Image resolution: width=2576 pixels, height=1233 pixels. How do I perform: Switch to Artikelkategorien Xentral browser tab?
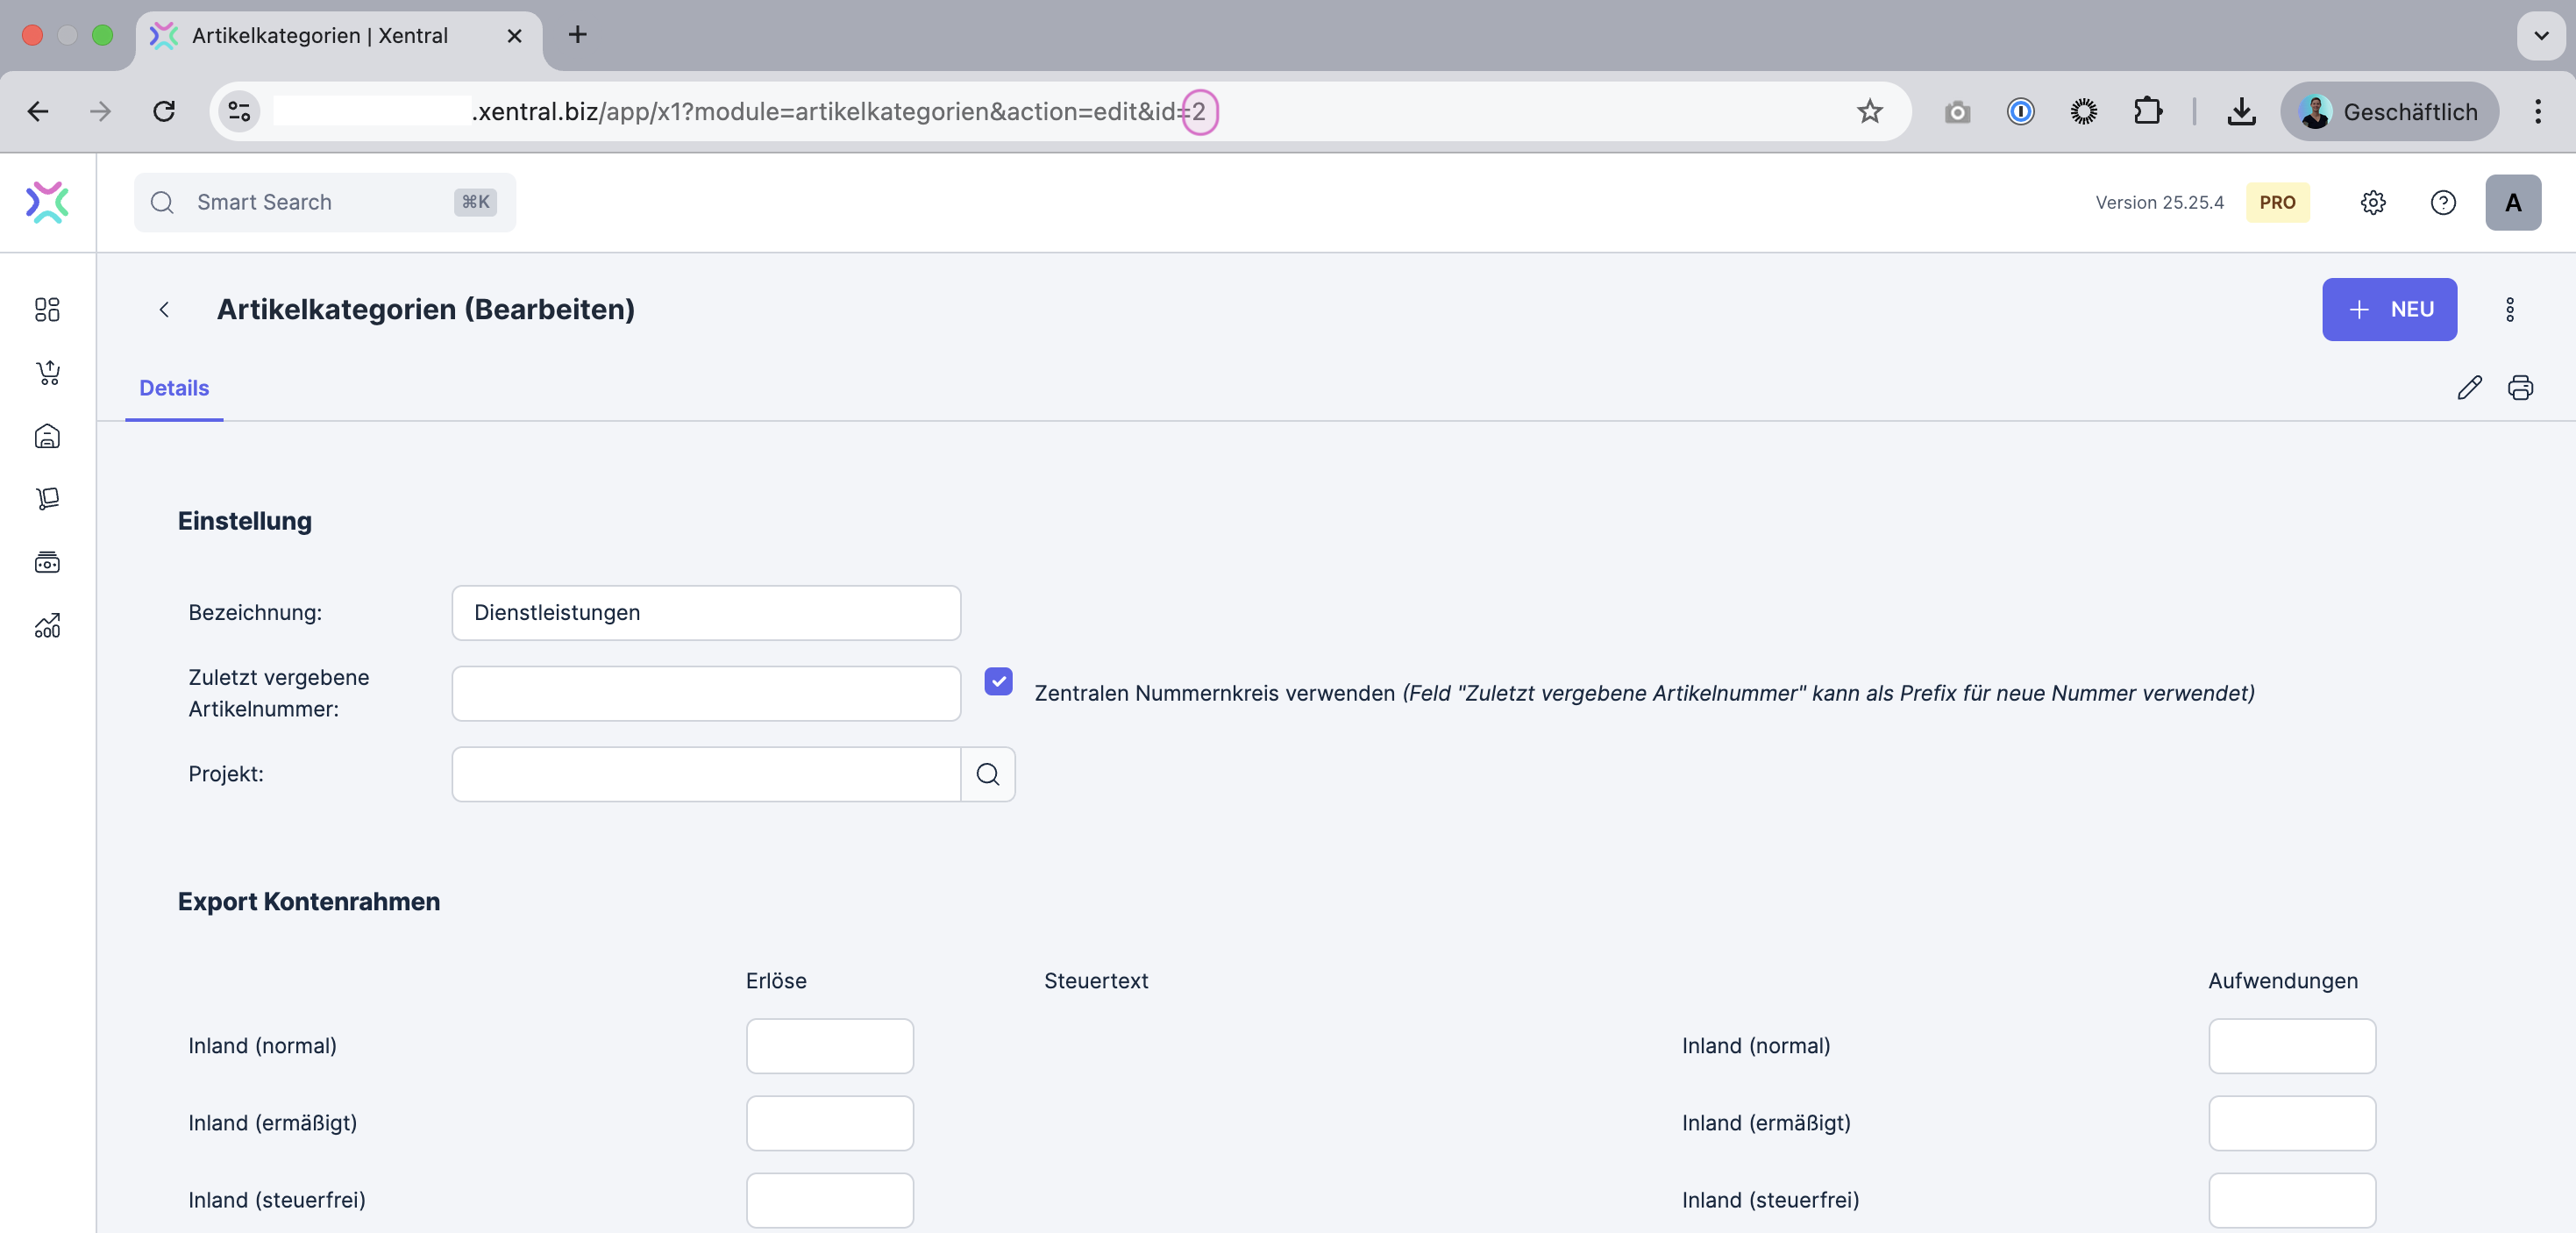coord(320,35)
